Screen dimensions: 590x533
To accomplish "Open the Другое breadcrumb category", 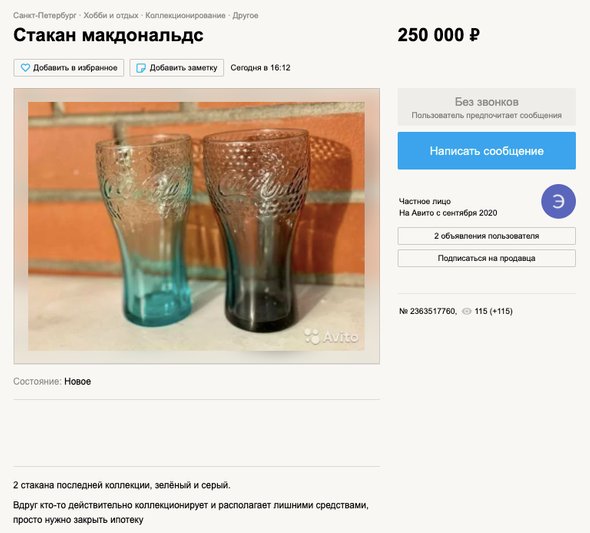I will pos(245,15).
